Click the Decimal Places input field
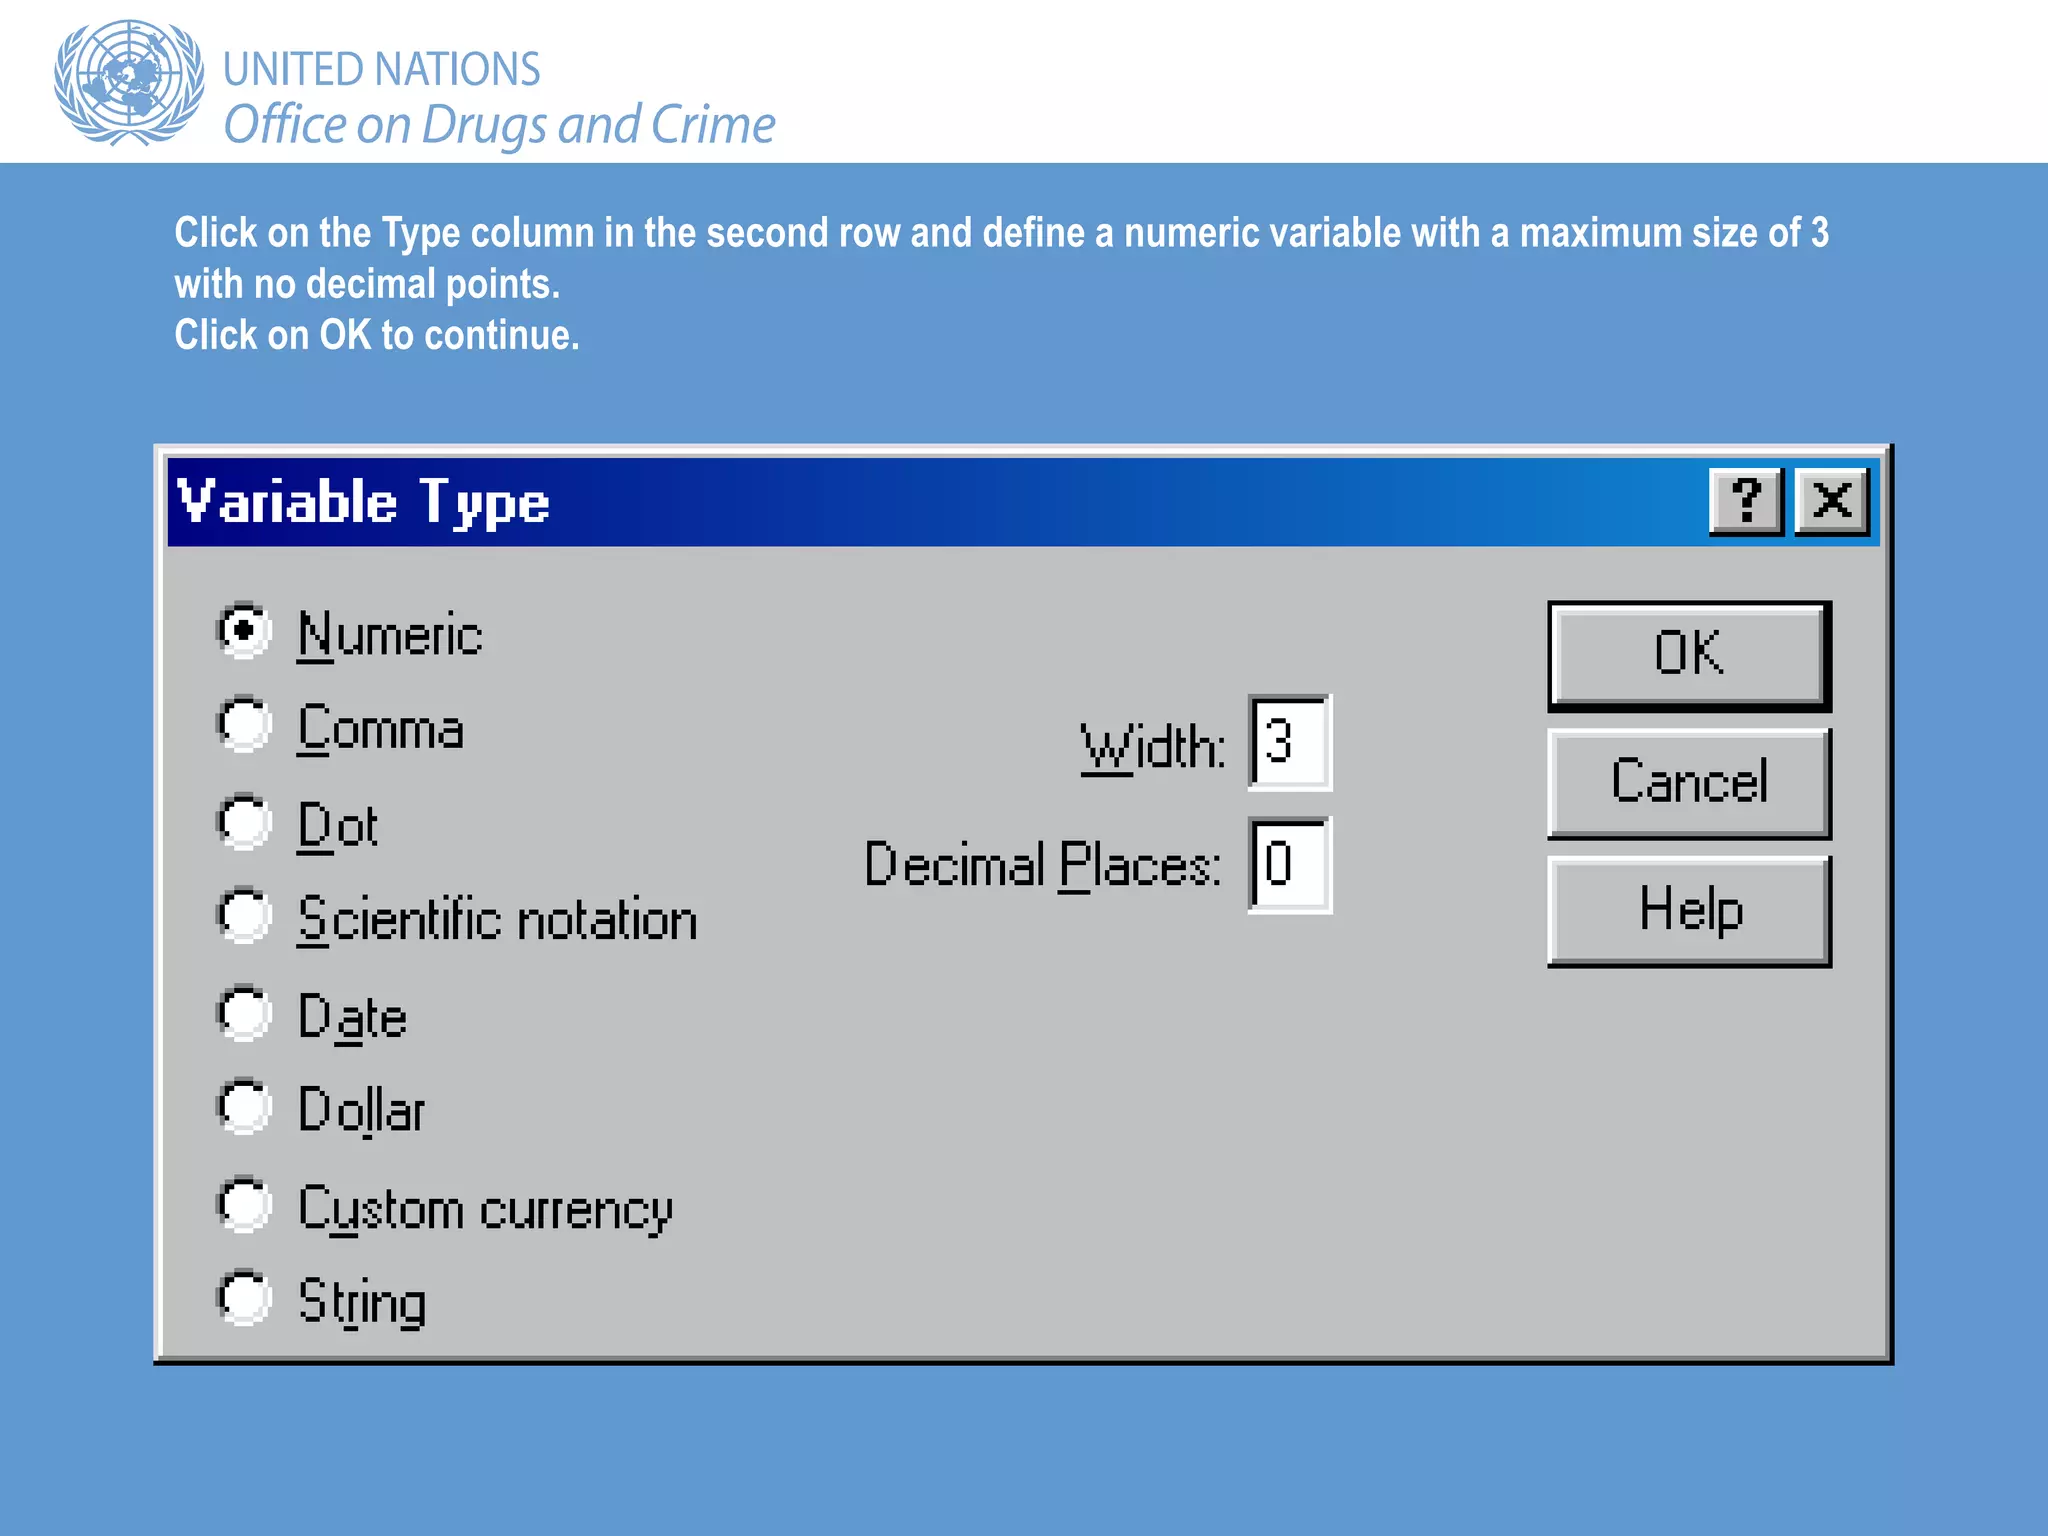Image resolution: width=2048 pixels, height=1536 pixels. tap(1290, 865)
